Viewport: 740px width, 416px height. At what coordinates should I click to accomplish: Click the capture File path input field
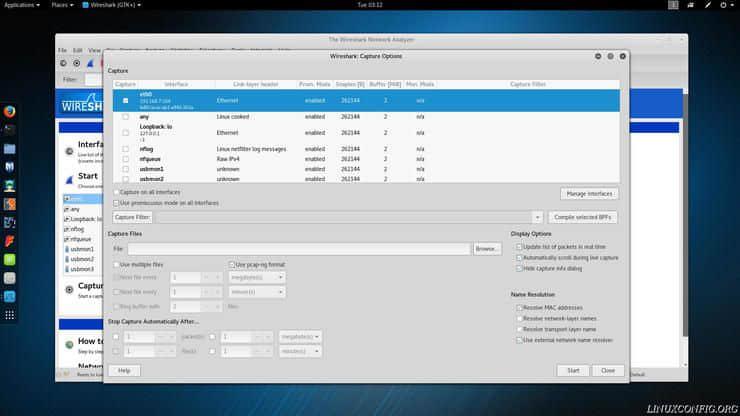298,248
